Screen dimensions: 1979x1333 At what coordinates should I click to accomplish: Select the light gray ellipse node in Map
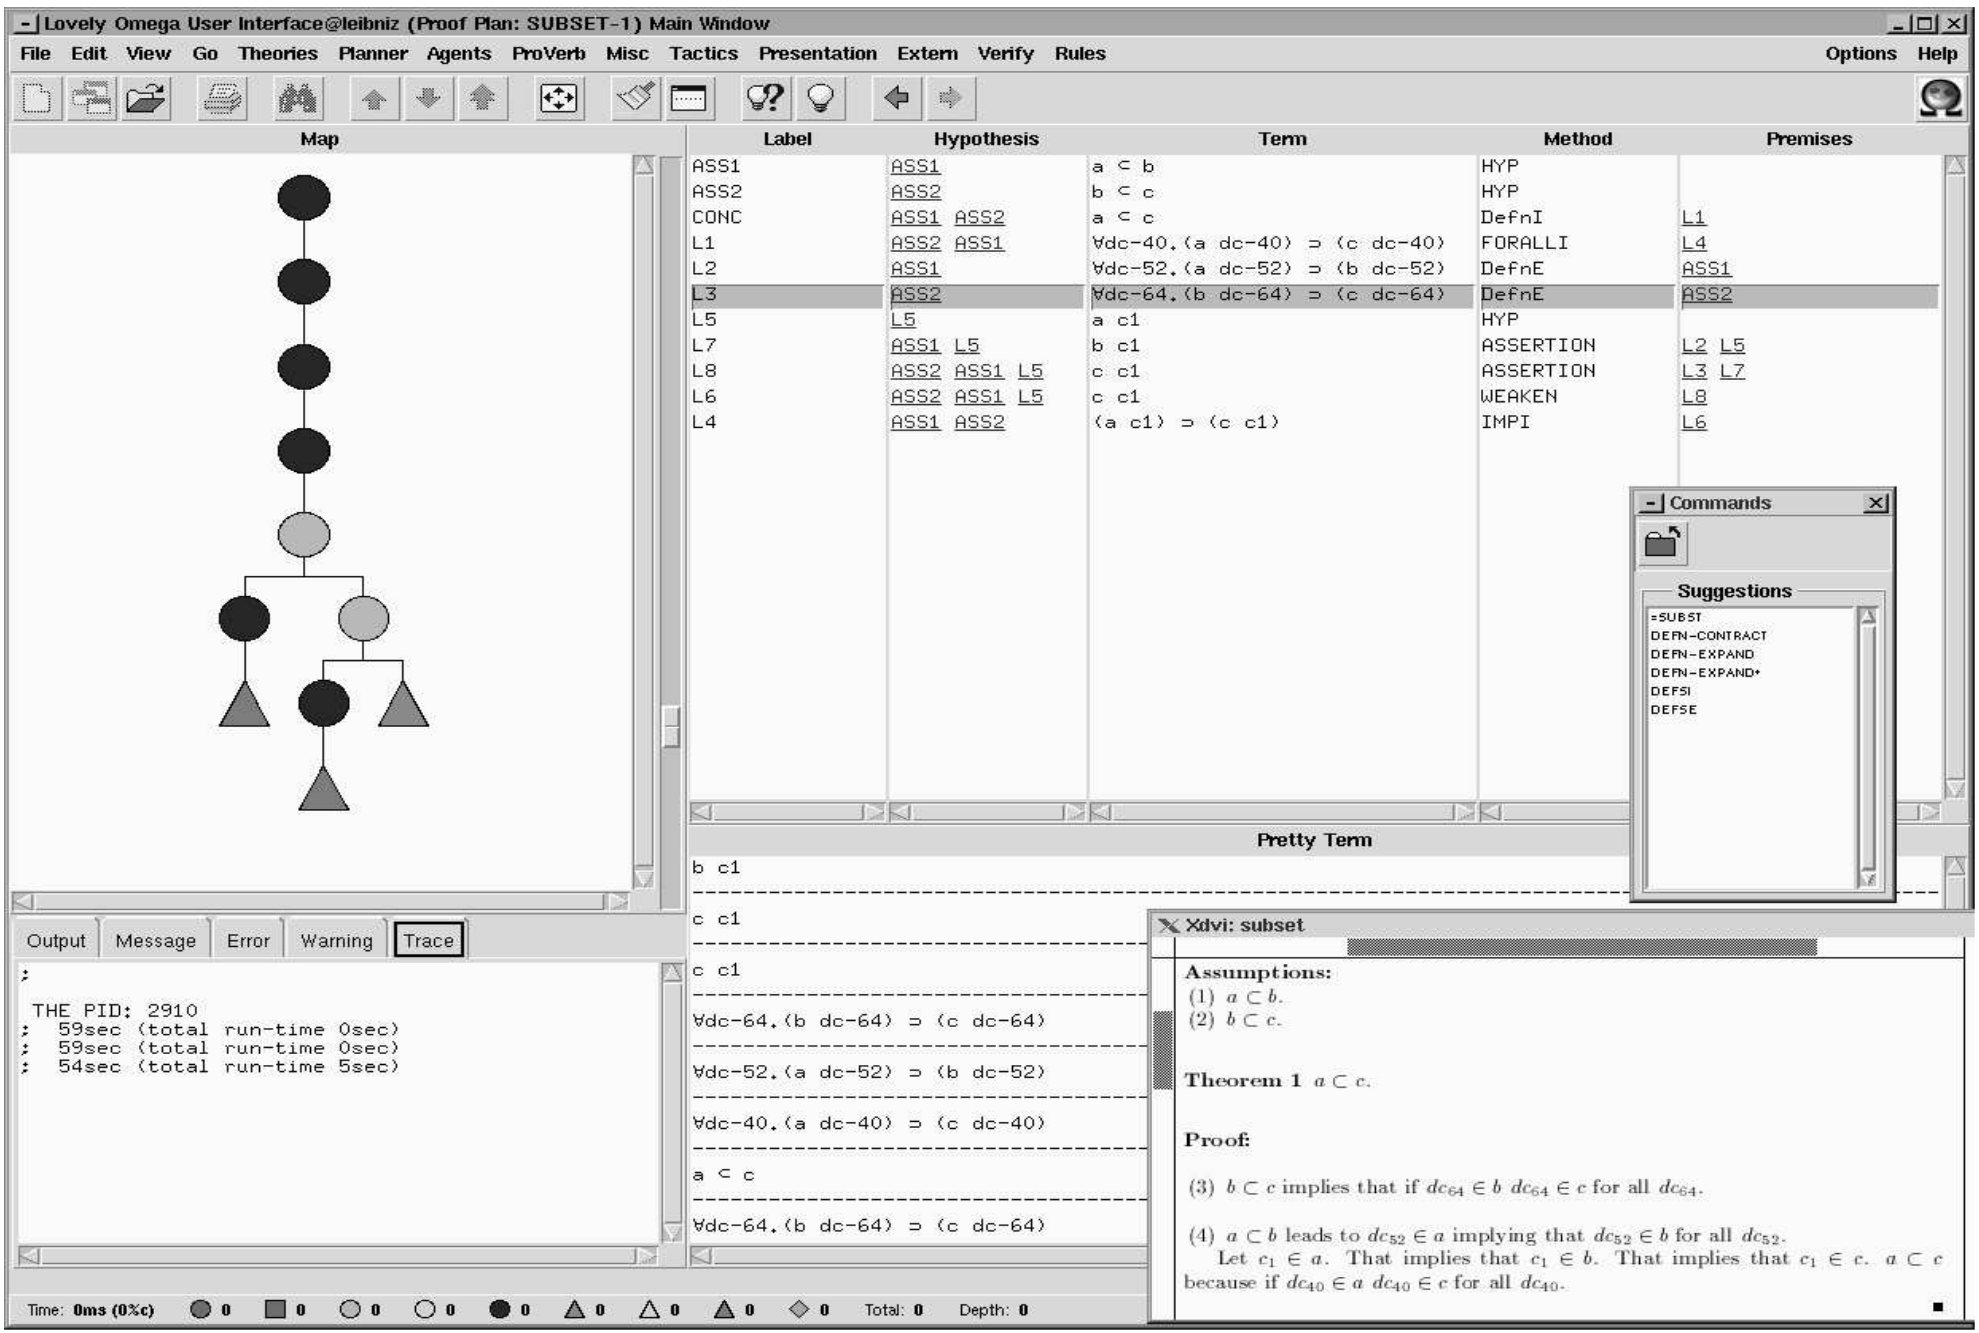304,534
